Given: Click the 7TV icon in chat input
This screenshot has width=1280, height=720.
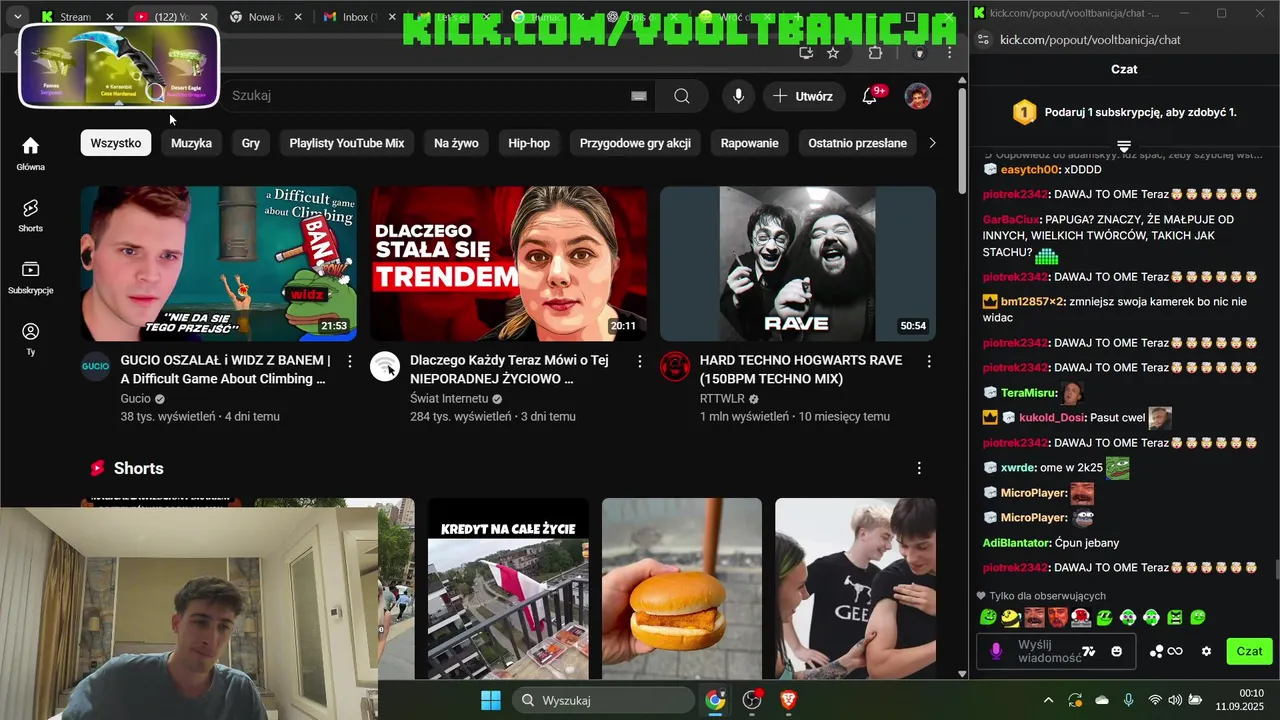Looking at the screenshot, I should coord(1089,651).
